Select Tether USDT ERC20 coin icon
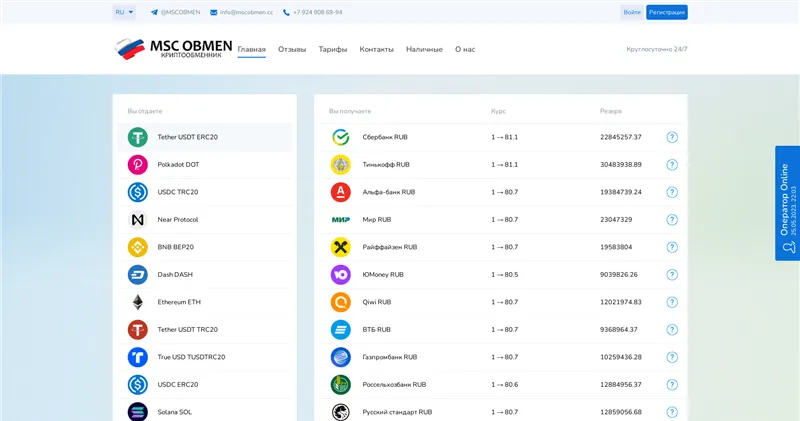800x421 pixels. 137,137
